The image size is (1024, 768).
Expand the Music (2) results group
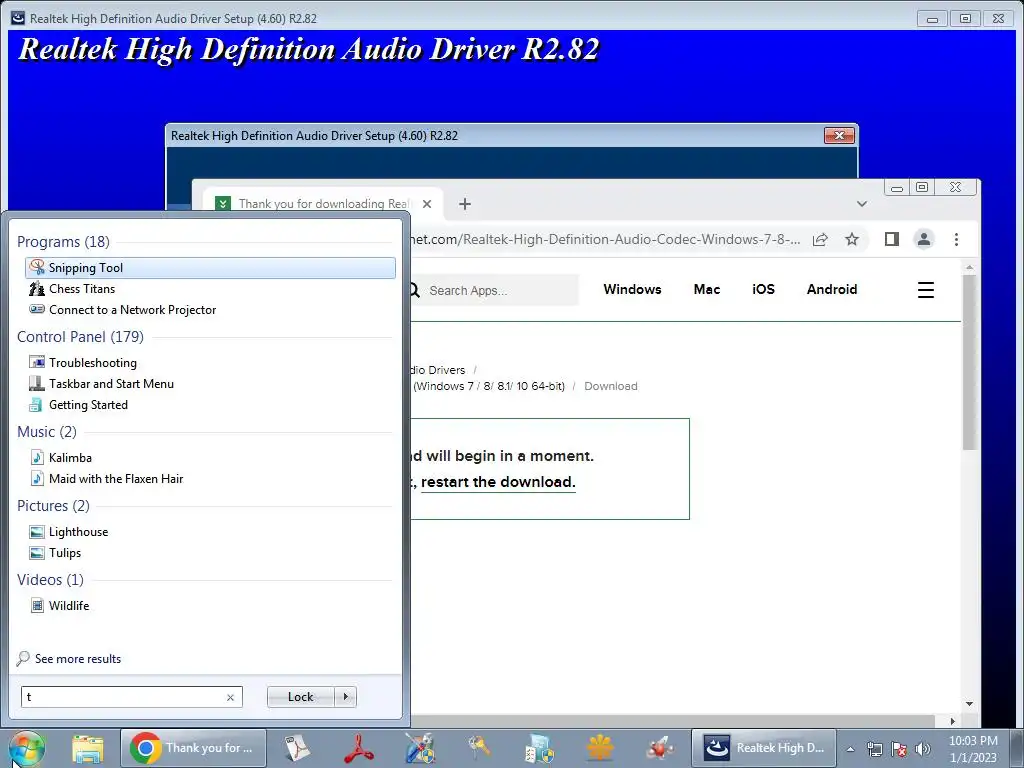click(x=46, y=432)
